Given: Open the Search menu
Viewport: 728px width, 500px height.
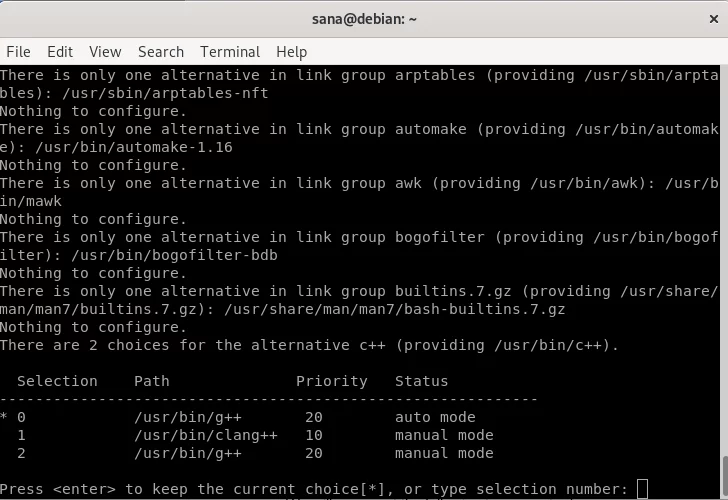Looking at the screenshot, I should coord(161,52).
